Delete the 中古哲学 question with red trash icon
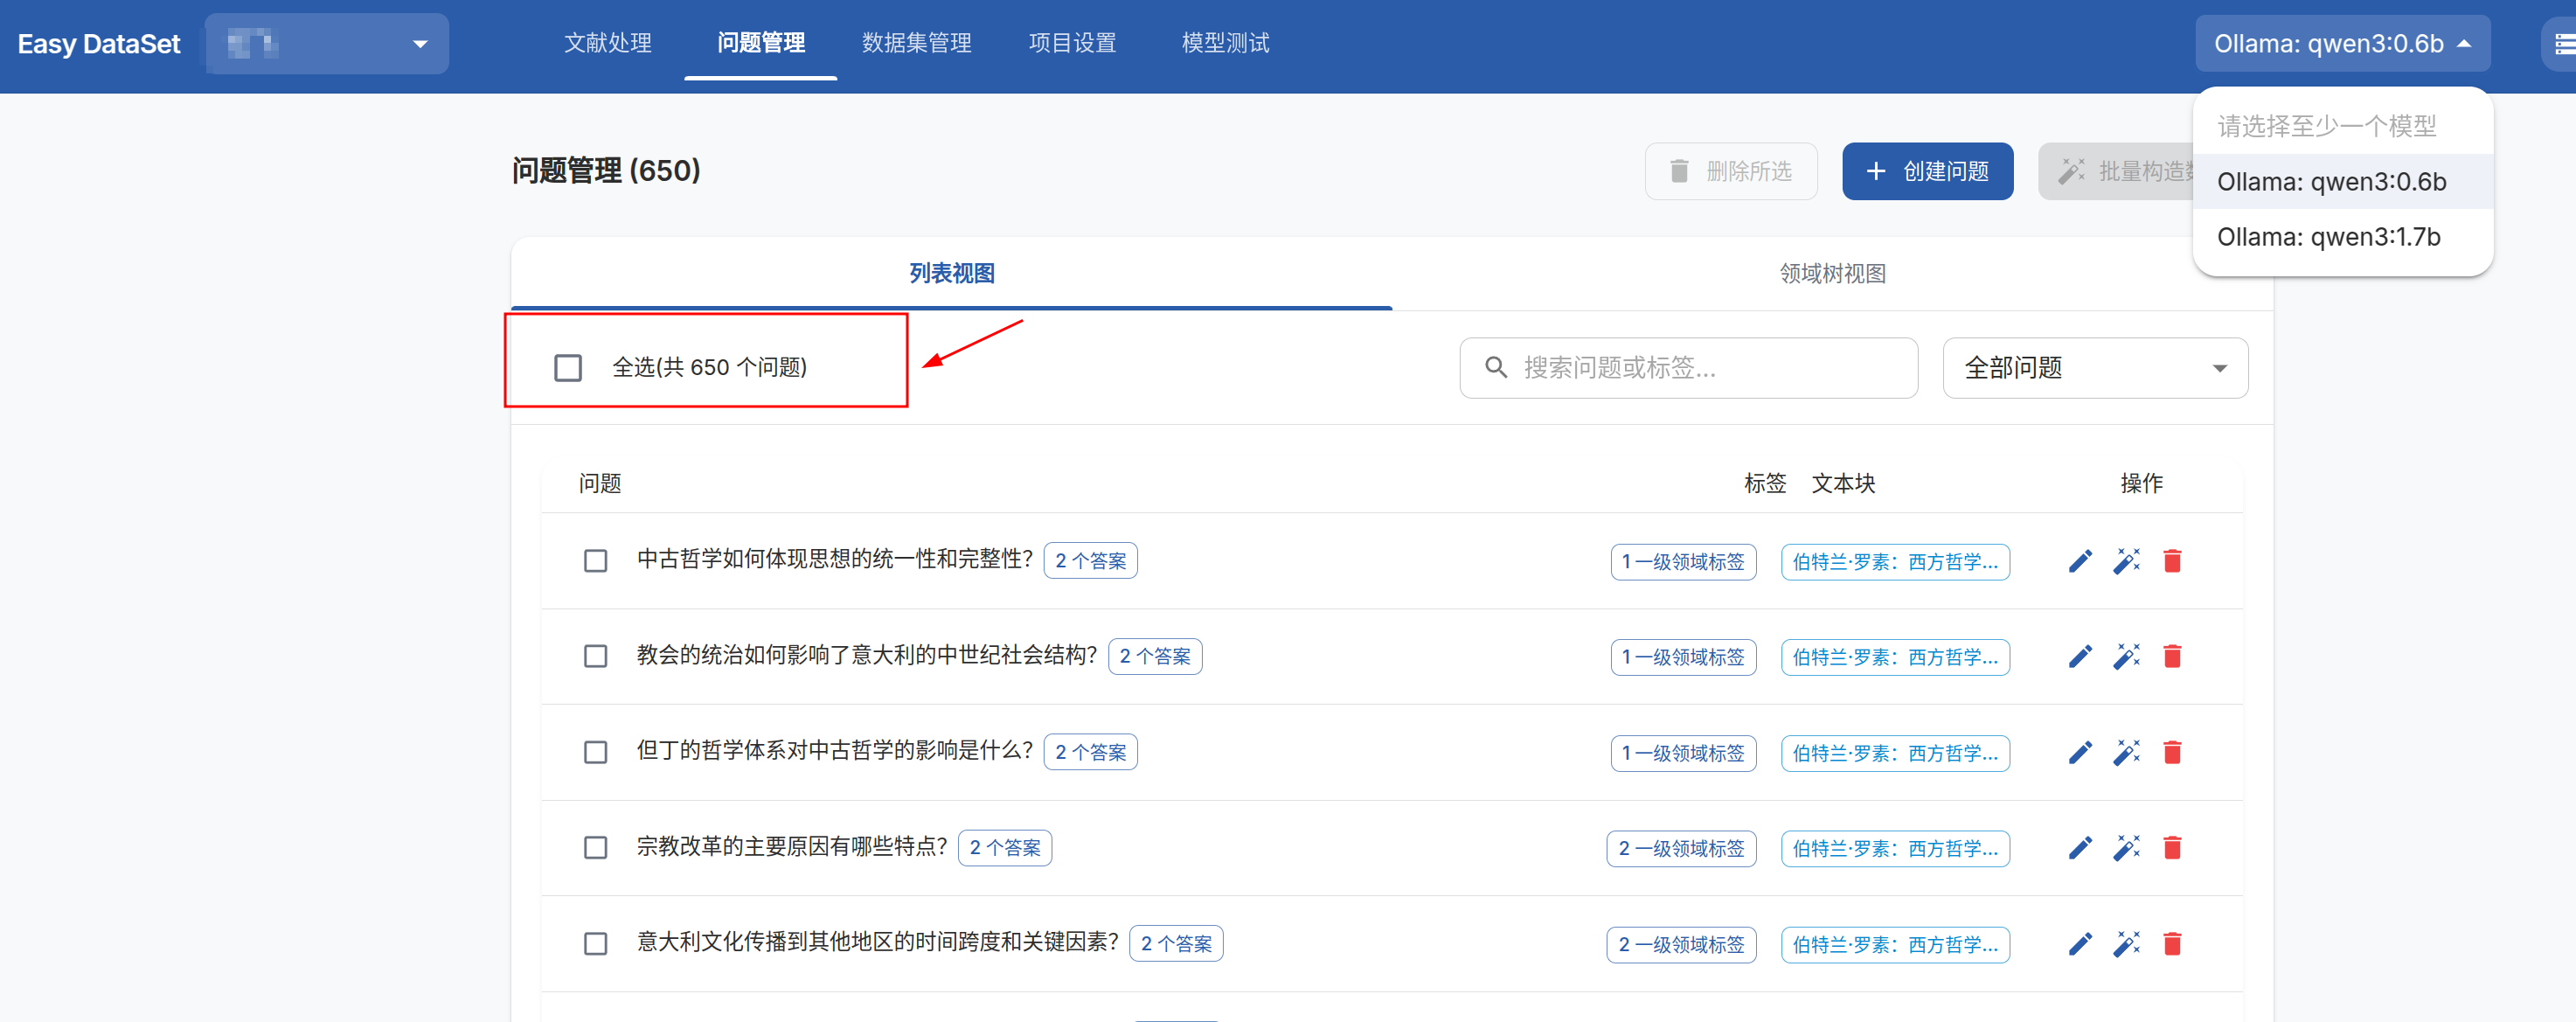Image resolution: width=2576 pixels, height=1022 pixels. coord(2172,561)
